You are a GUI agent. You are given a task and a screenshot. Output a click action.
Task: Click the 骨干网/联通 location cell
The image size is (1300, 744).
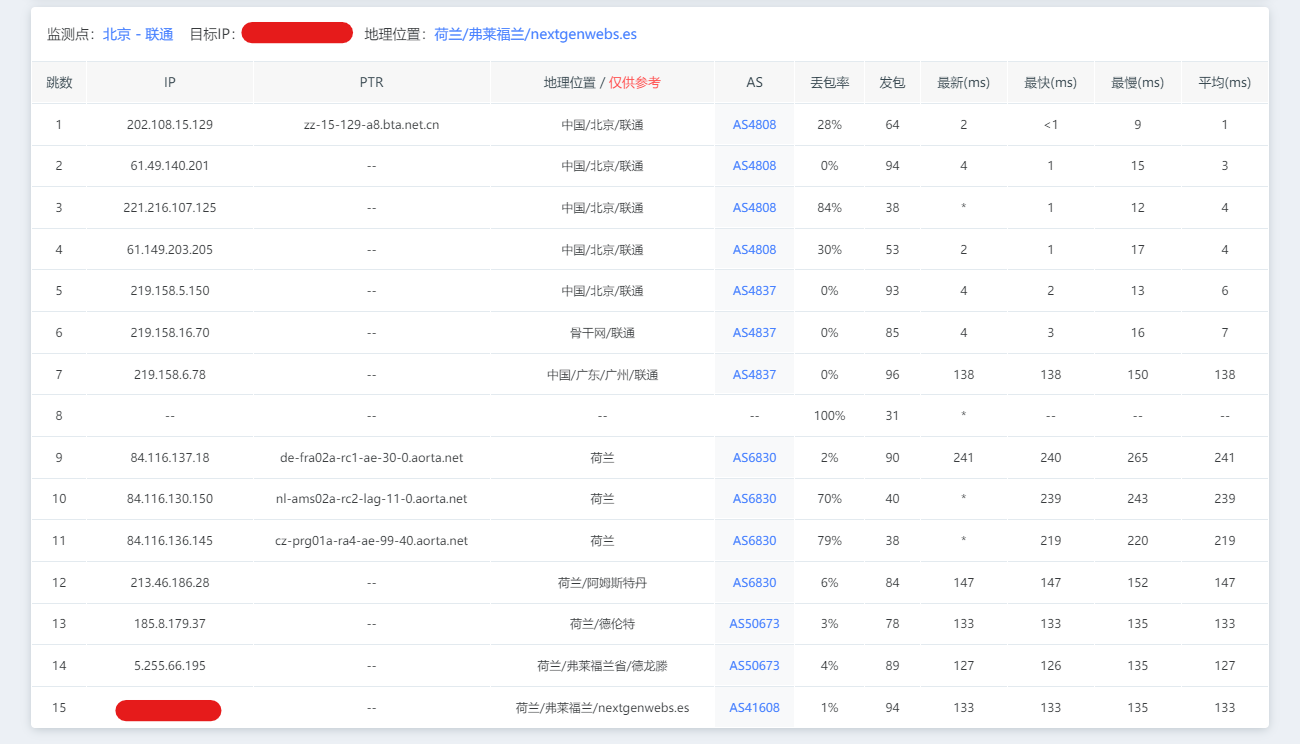pos(602,333)
